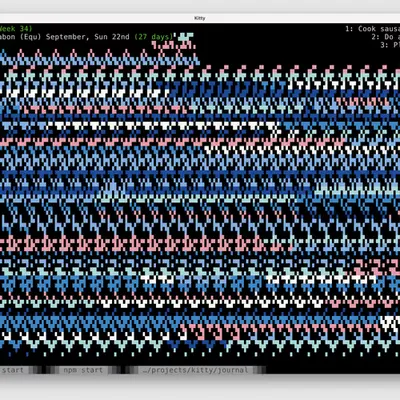Open the ../projects/kitty/journal tab
The image size is (400, 400).
[195, 370]
